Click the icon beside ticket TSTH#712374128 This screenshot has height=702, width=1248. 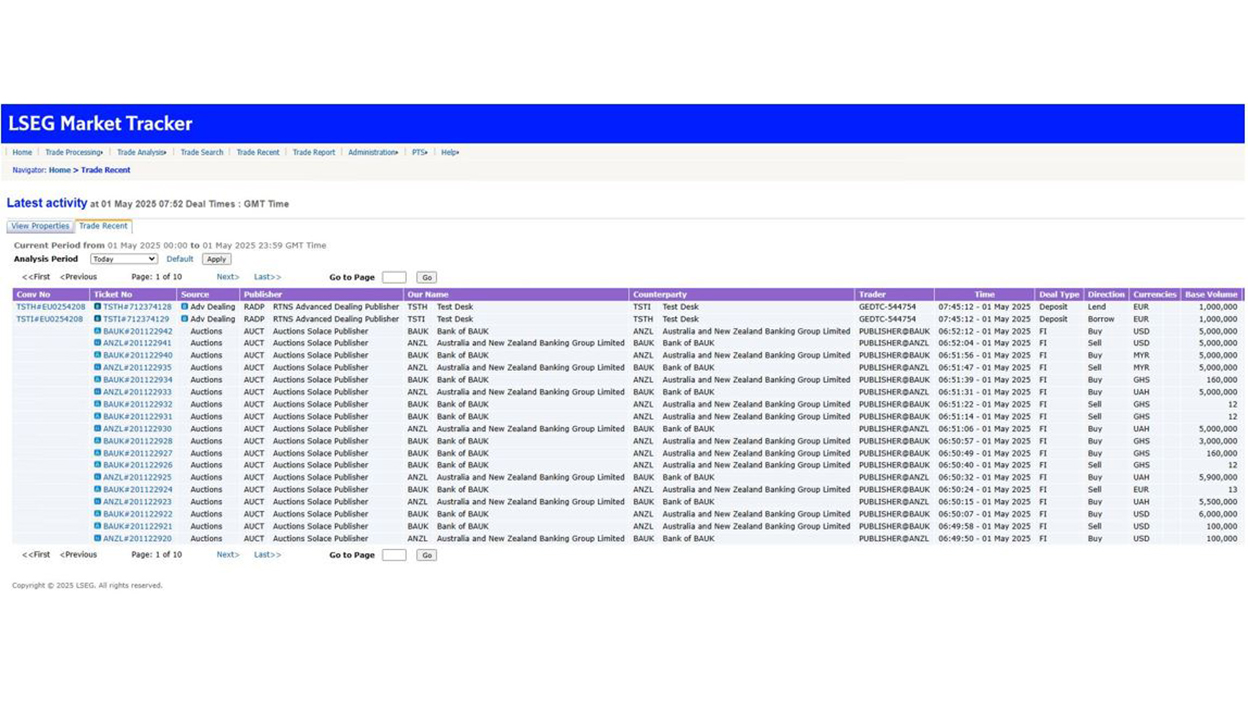pos(97,307)
